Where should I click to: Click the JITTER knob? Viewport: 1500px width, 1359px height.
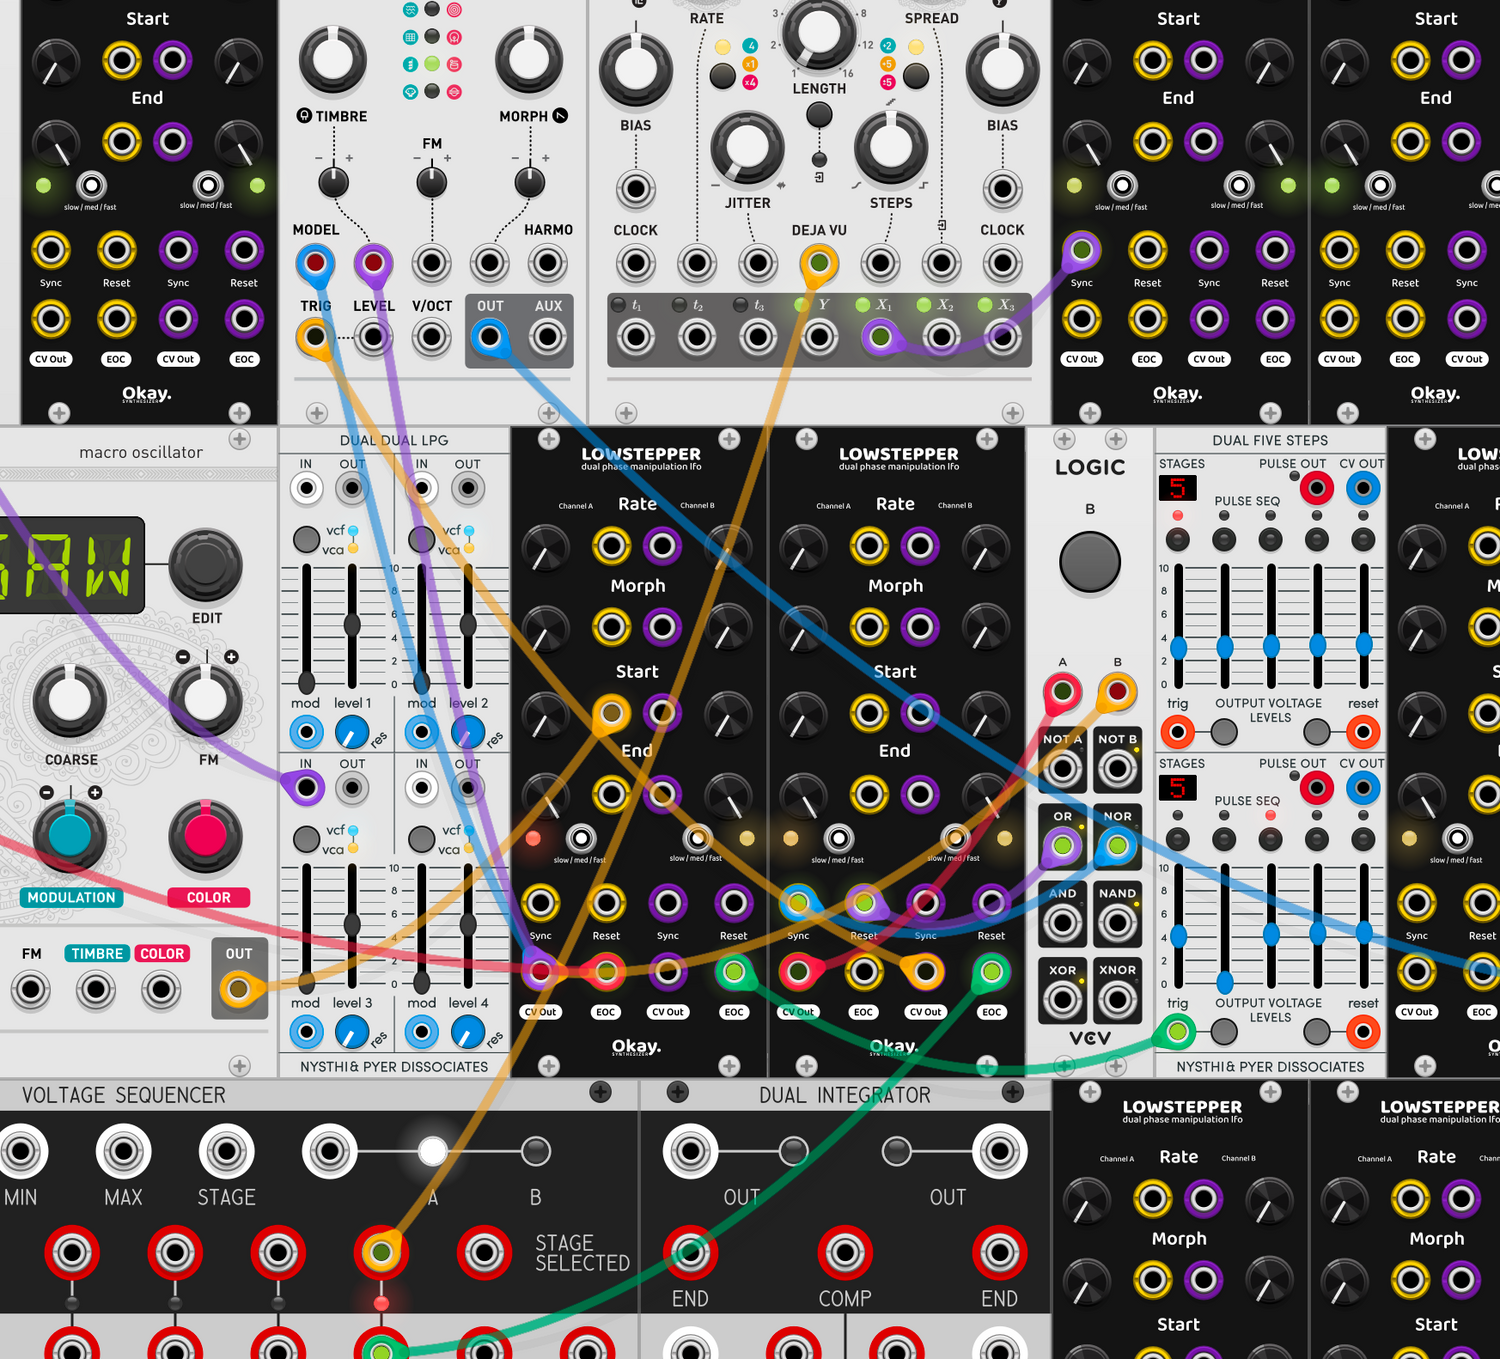(x=747, y=149)
